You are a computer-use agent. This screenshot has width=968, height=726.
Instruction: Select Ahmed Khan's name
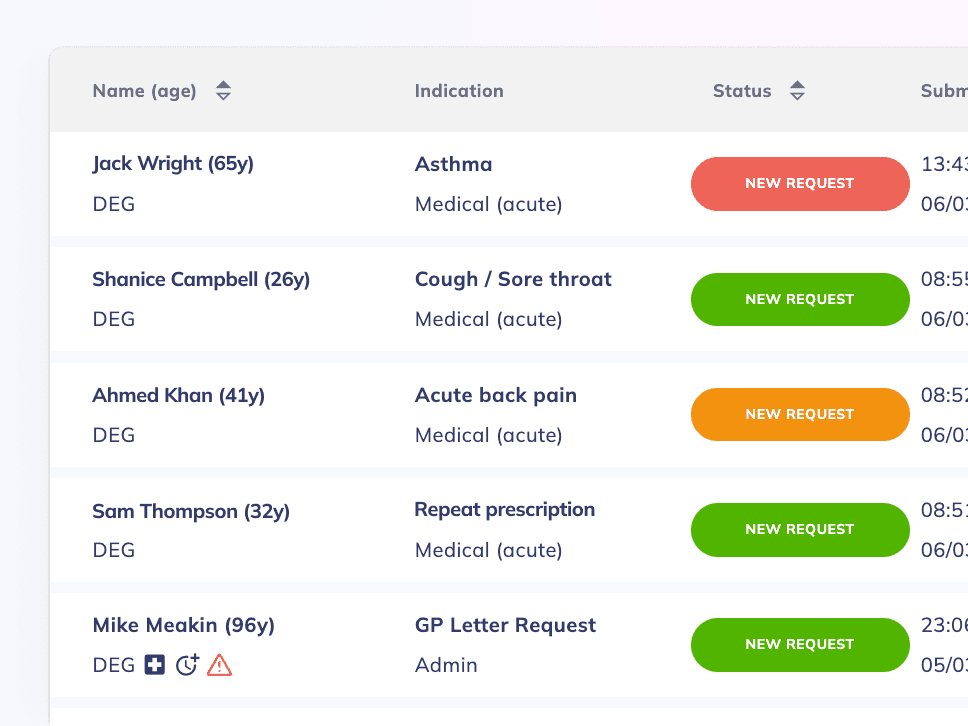[178, 395]
